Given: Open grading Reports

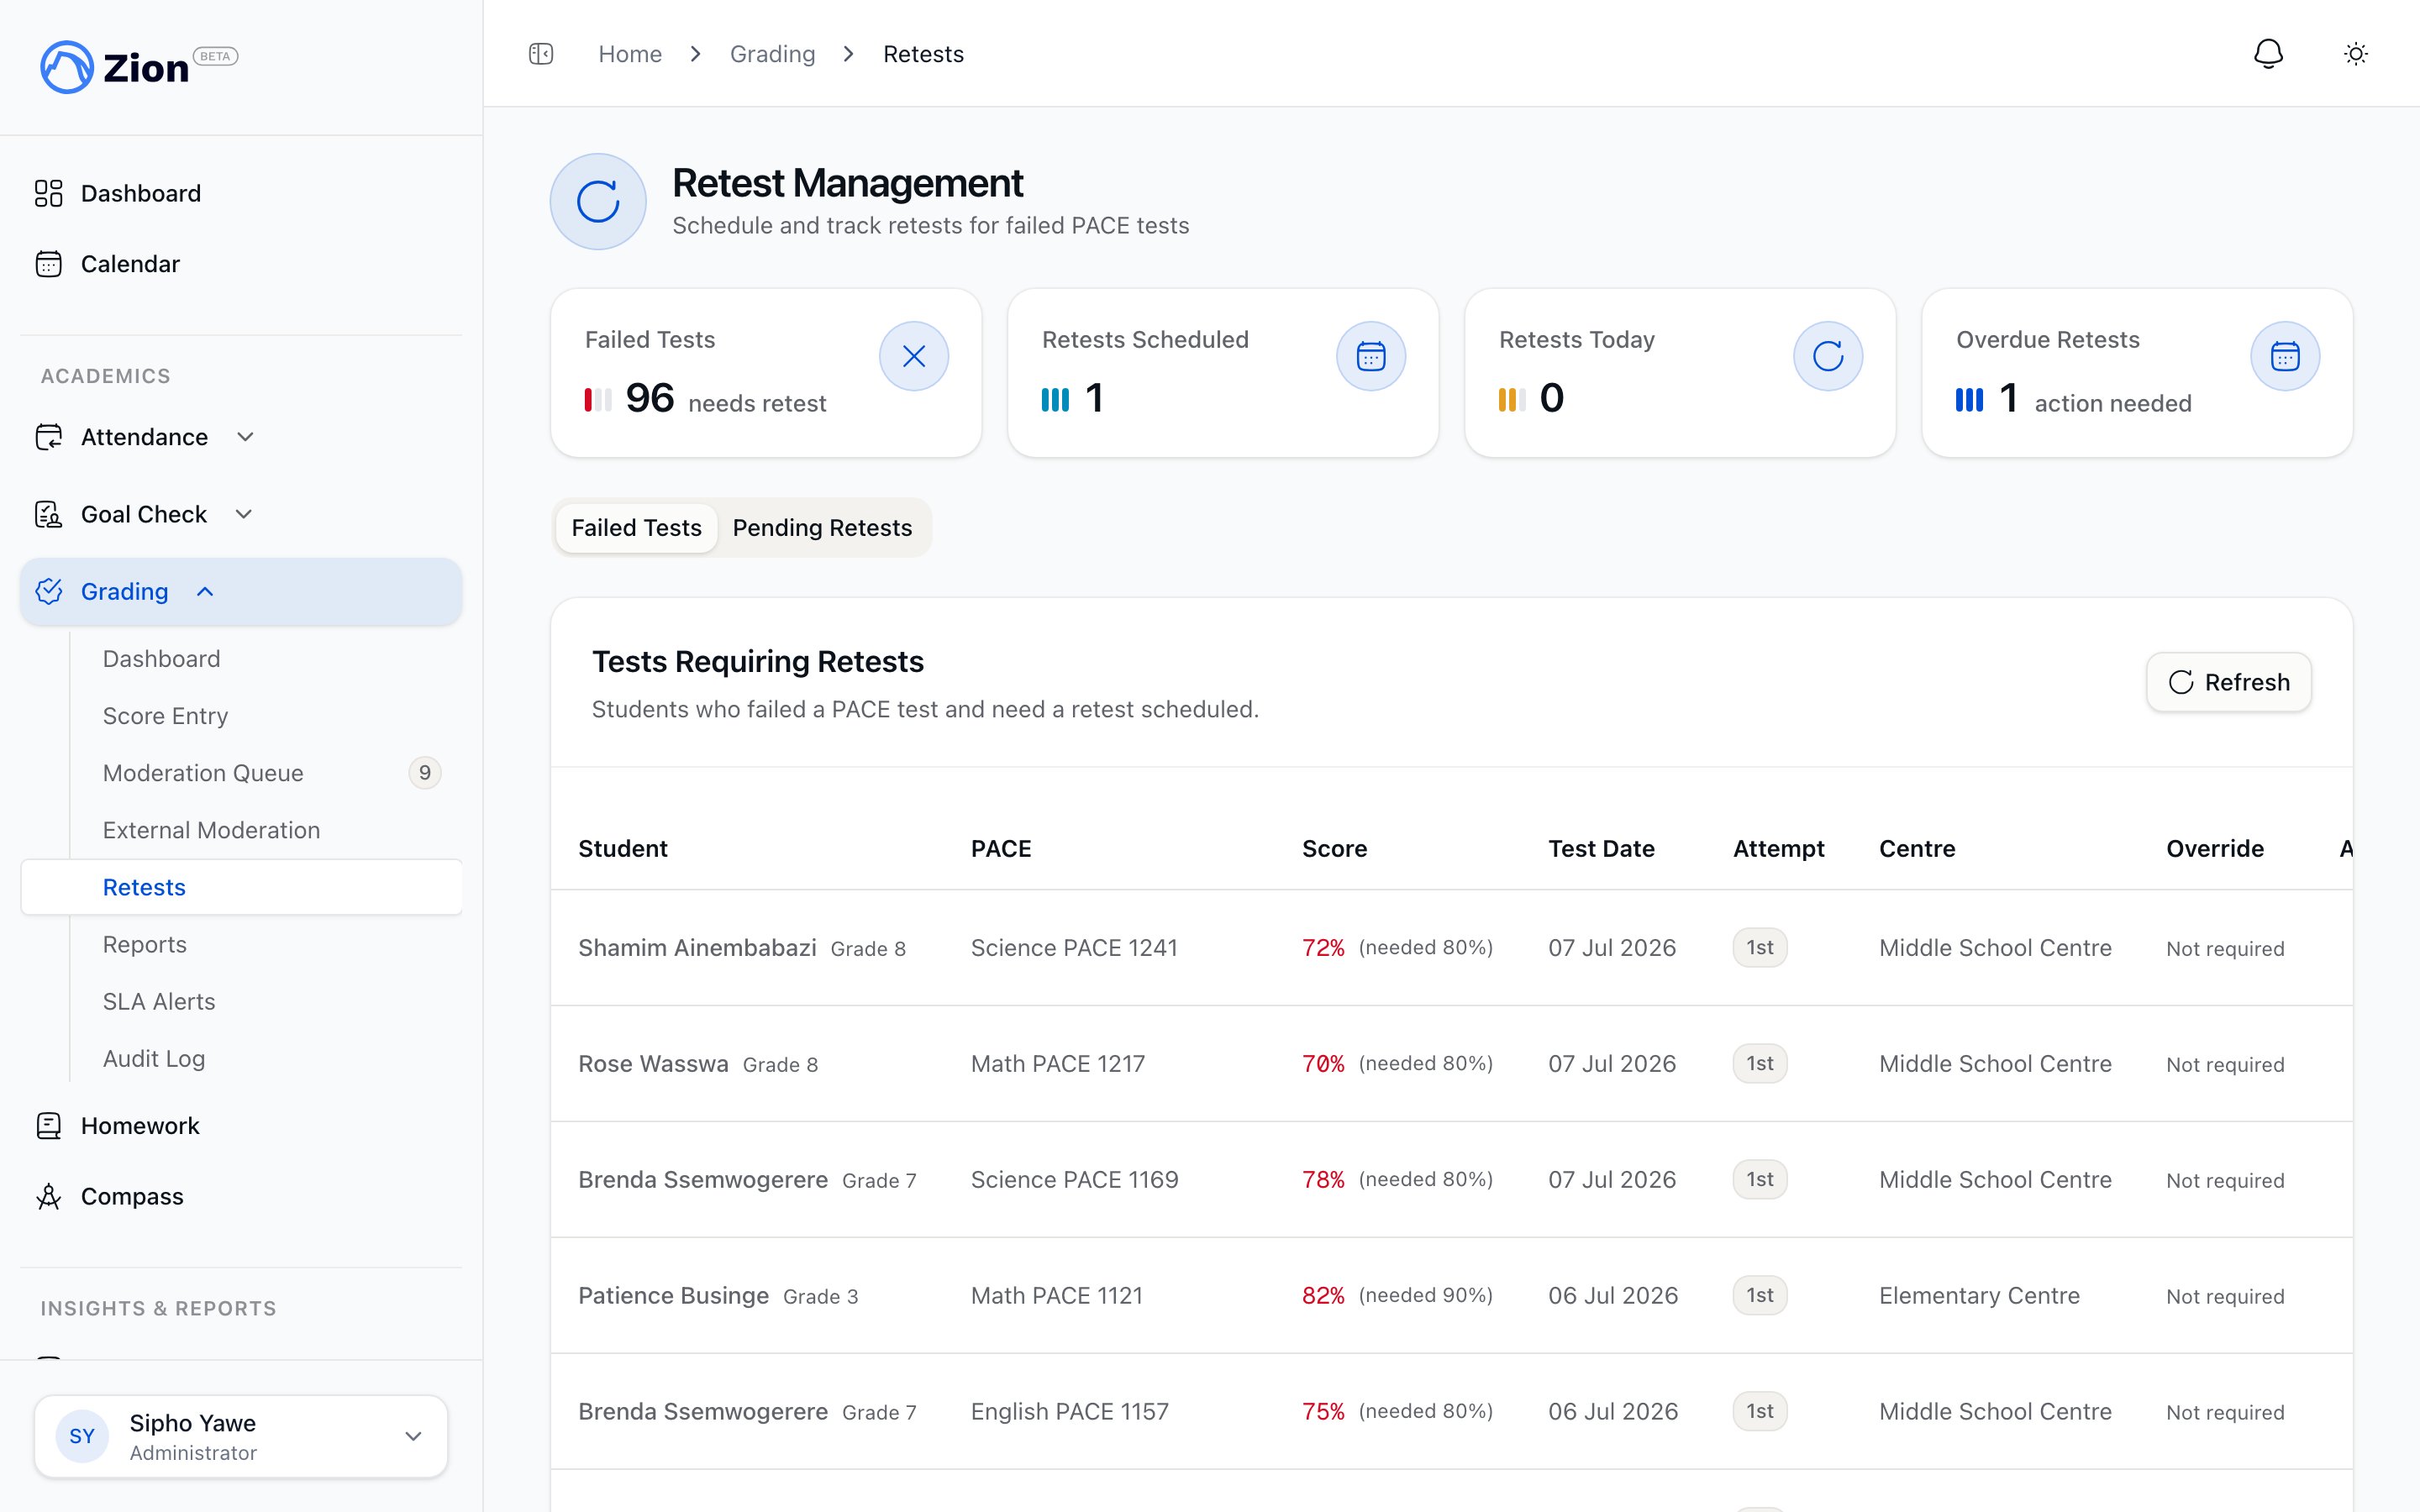Looking at the screenshot, I should point(145,944).
